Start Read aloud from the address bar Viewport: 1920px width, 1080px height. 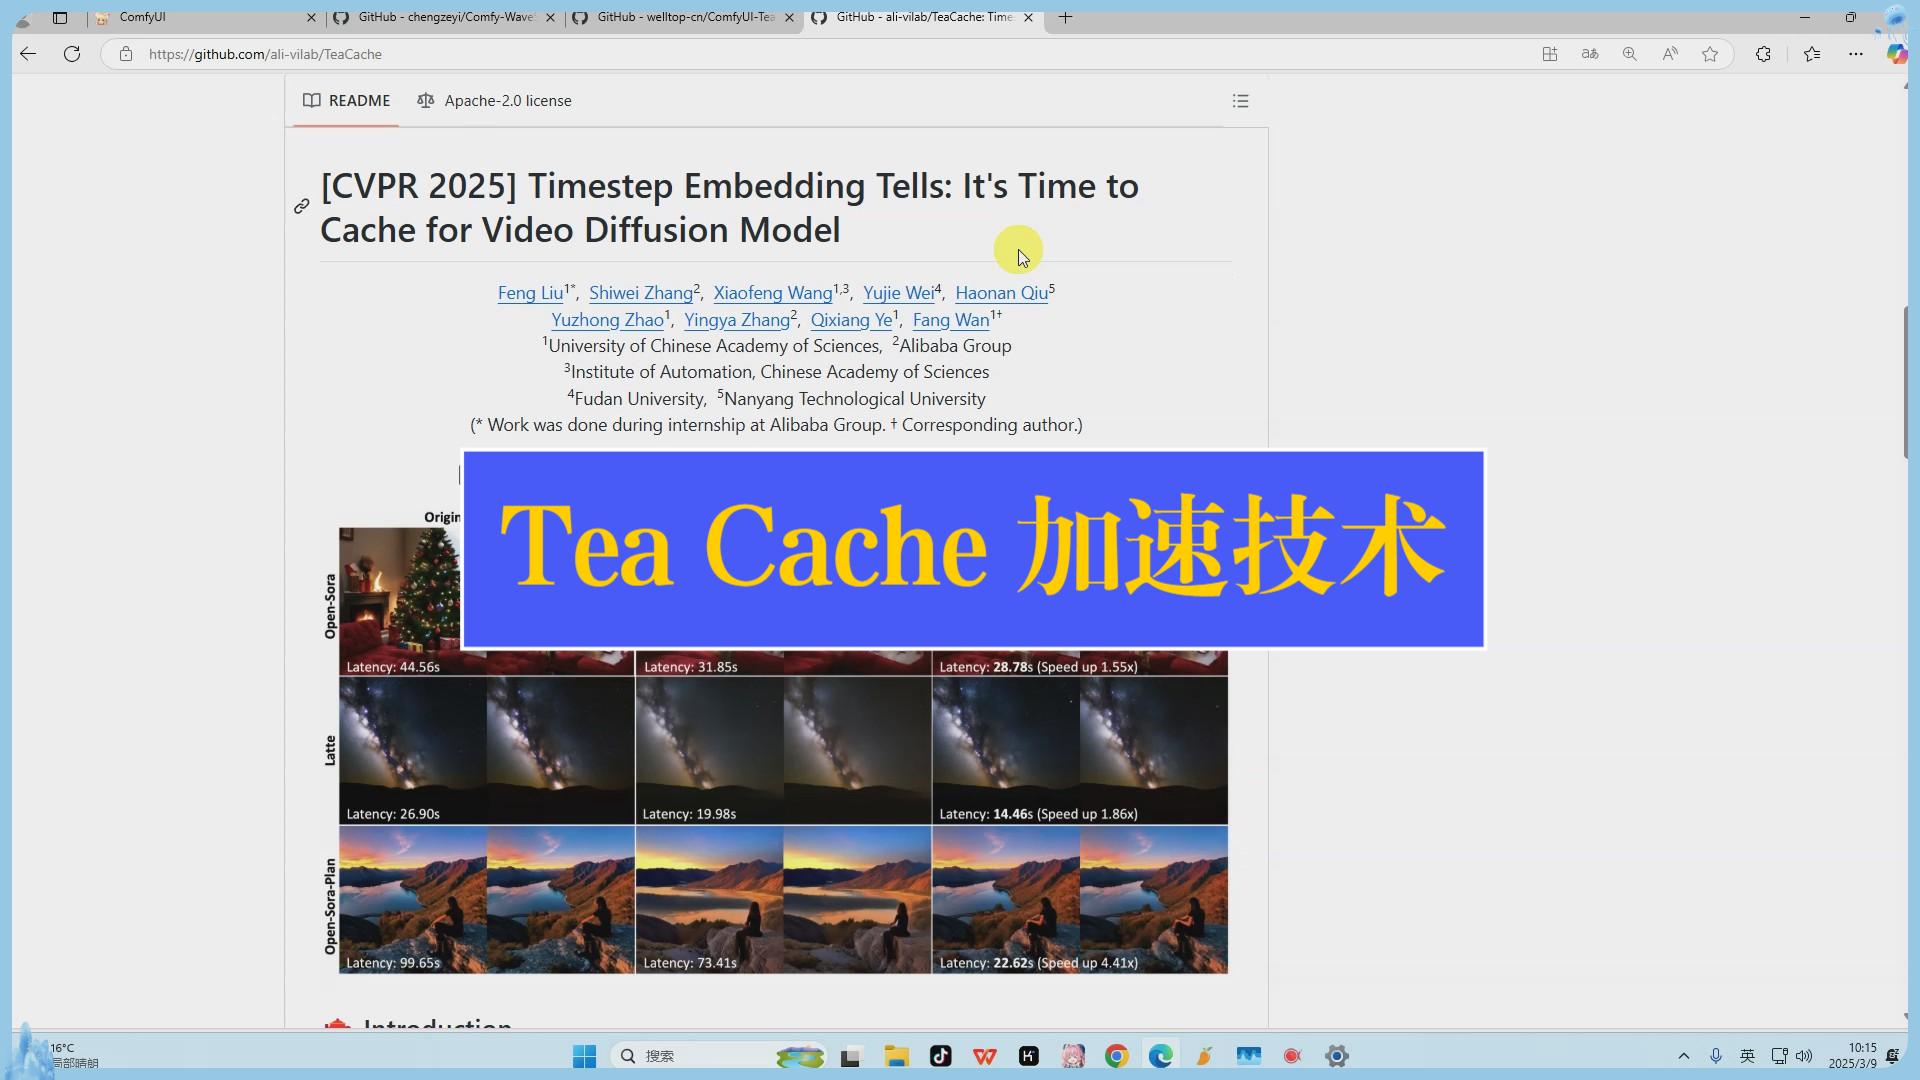coord(1669,54)
